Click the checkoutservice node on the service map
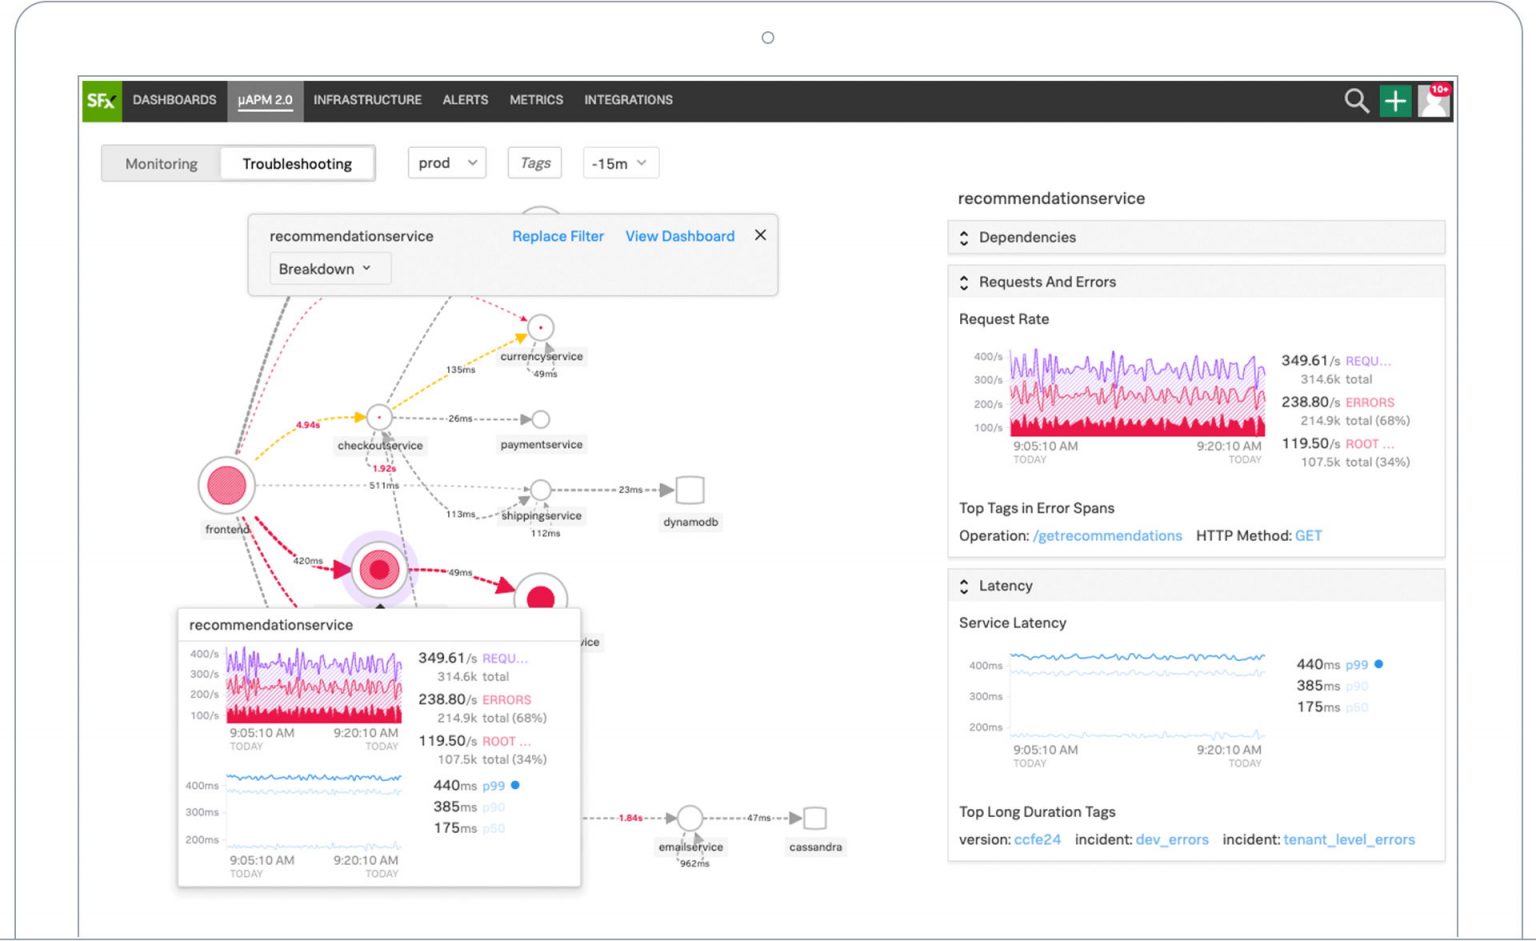The width and height of the screenshot is (1536, 941). coord(380,417)
